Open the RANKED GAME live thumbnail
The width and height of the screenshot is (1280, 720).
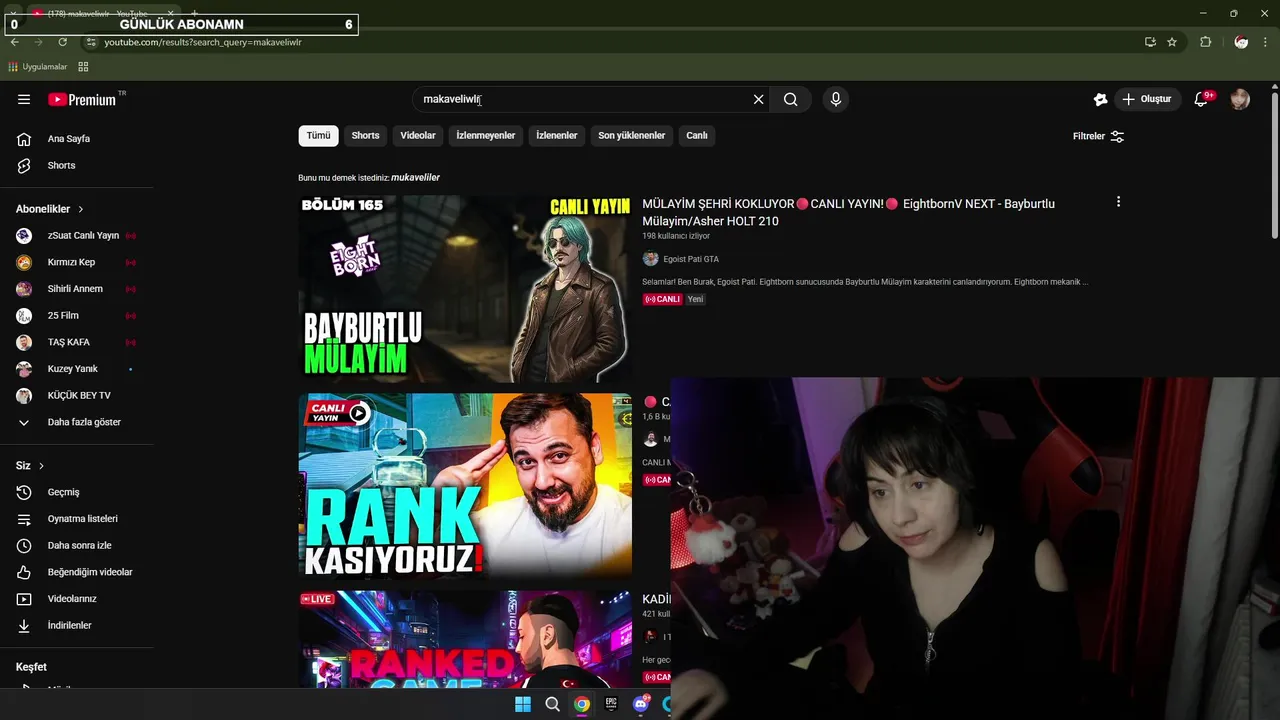pyautogui.click(x=465, y=639)
